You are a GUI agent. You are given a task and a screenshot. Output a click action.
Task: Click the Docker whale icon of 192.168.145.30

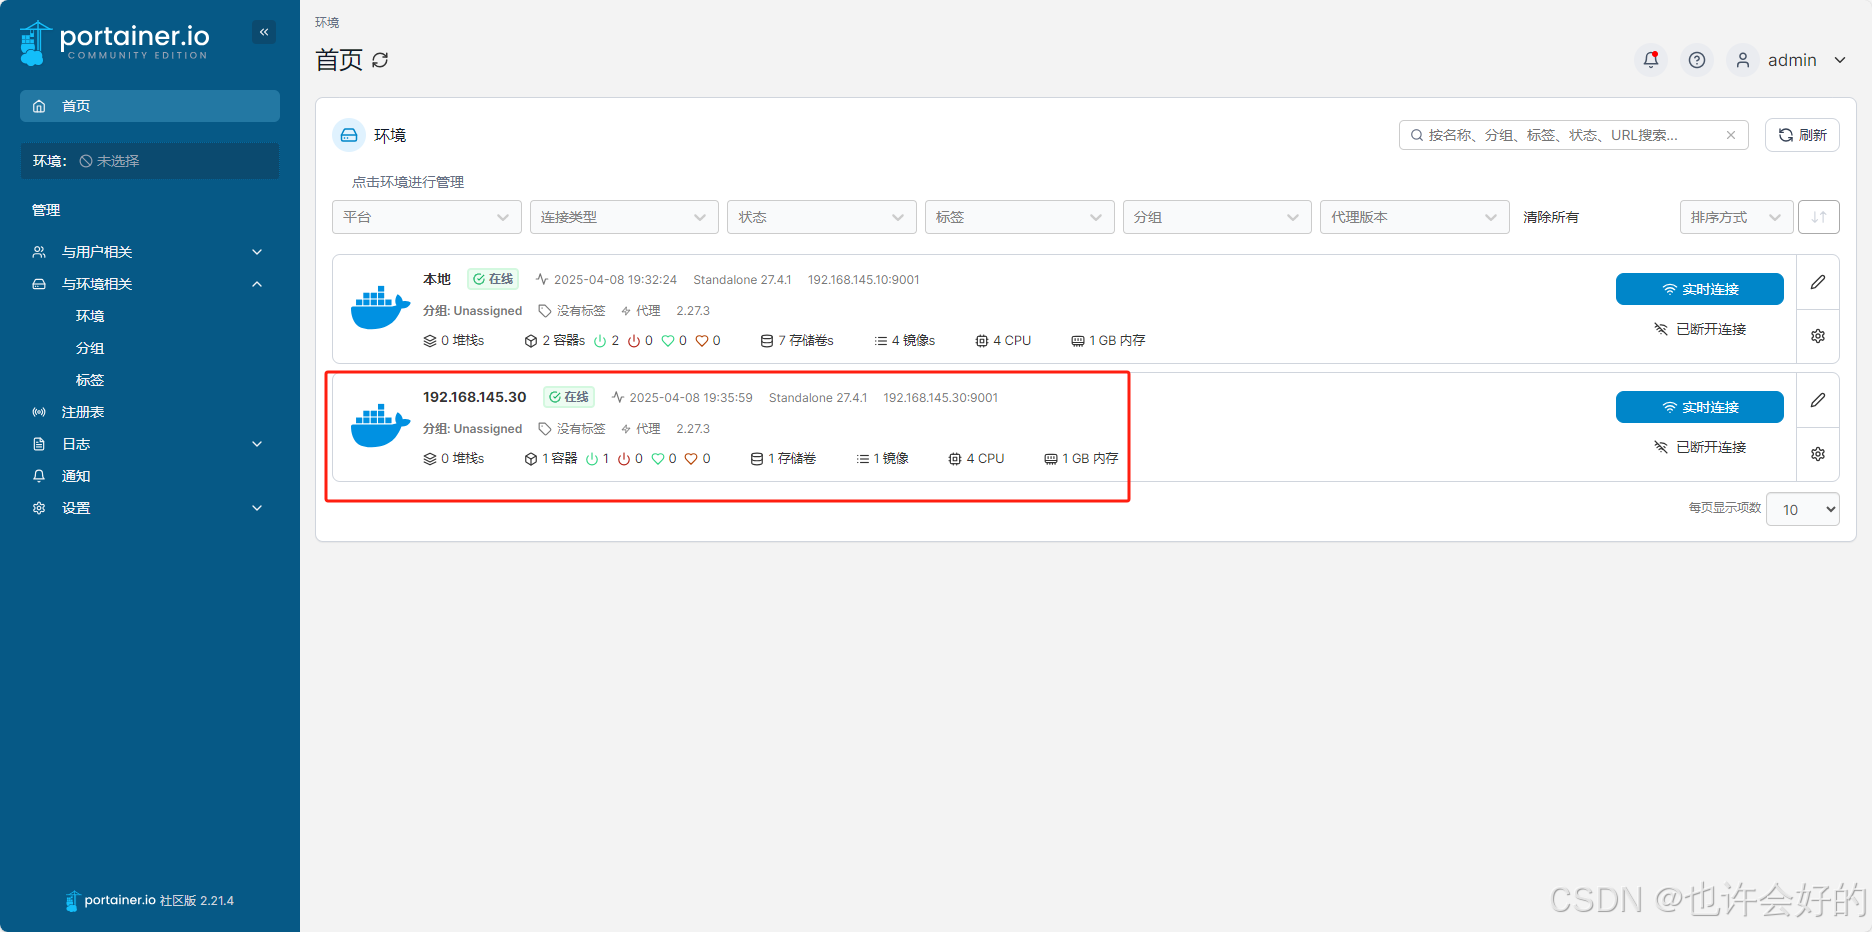(x=380, y=426)
